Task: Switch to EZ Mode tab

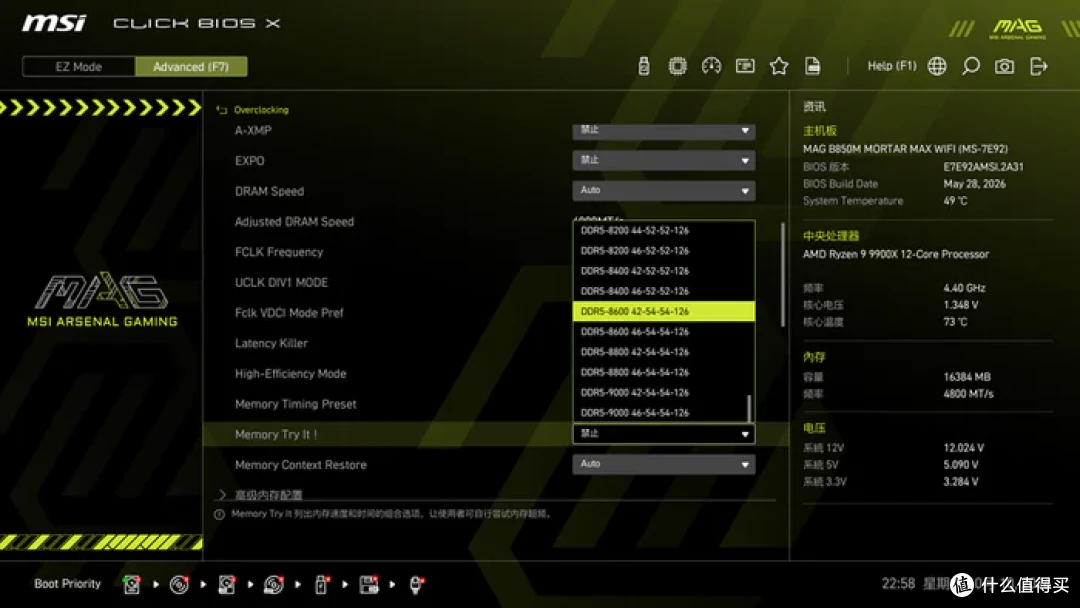Action: [x=79, y=67]
